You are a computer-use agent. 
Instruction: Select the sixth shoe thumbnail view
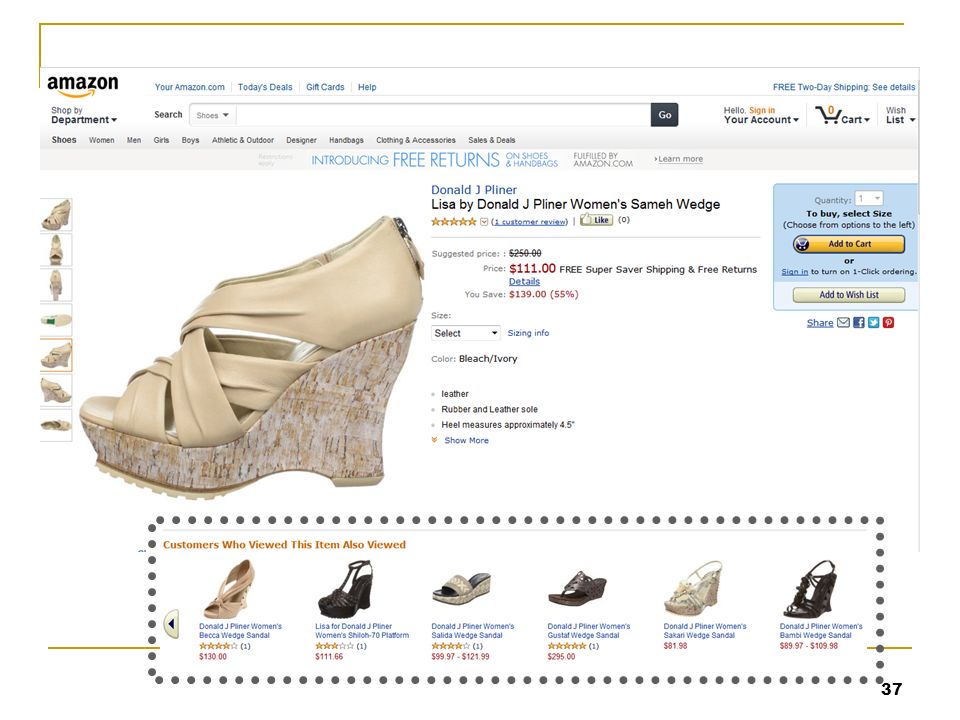coord(56,391)
